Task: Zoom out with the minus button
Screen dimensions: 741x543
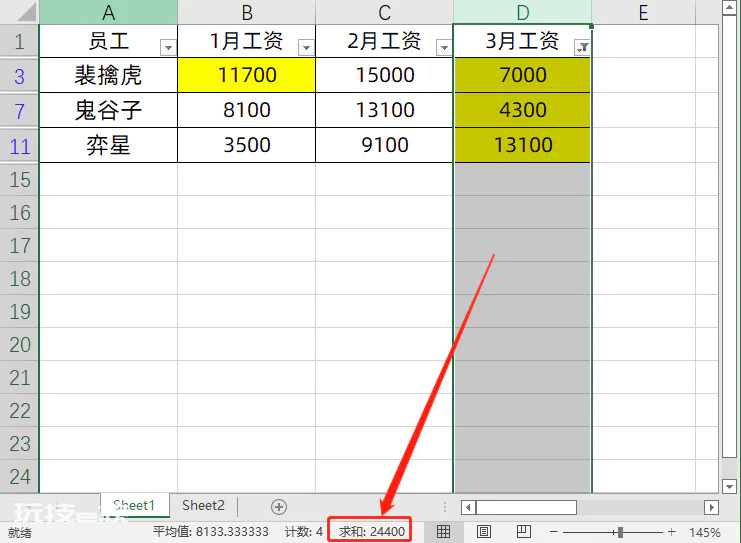Action: point(554,532)
